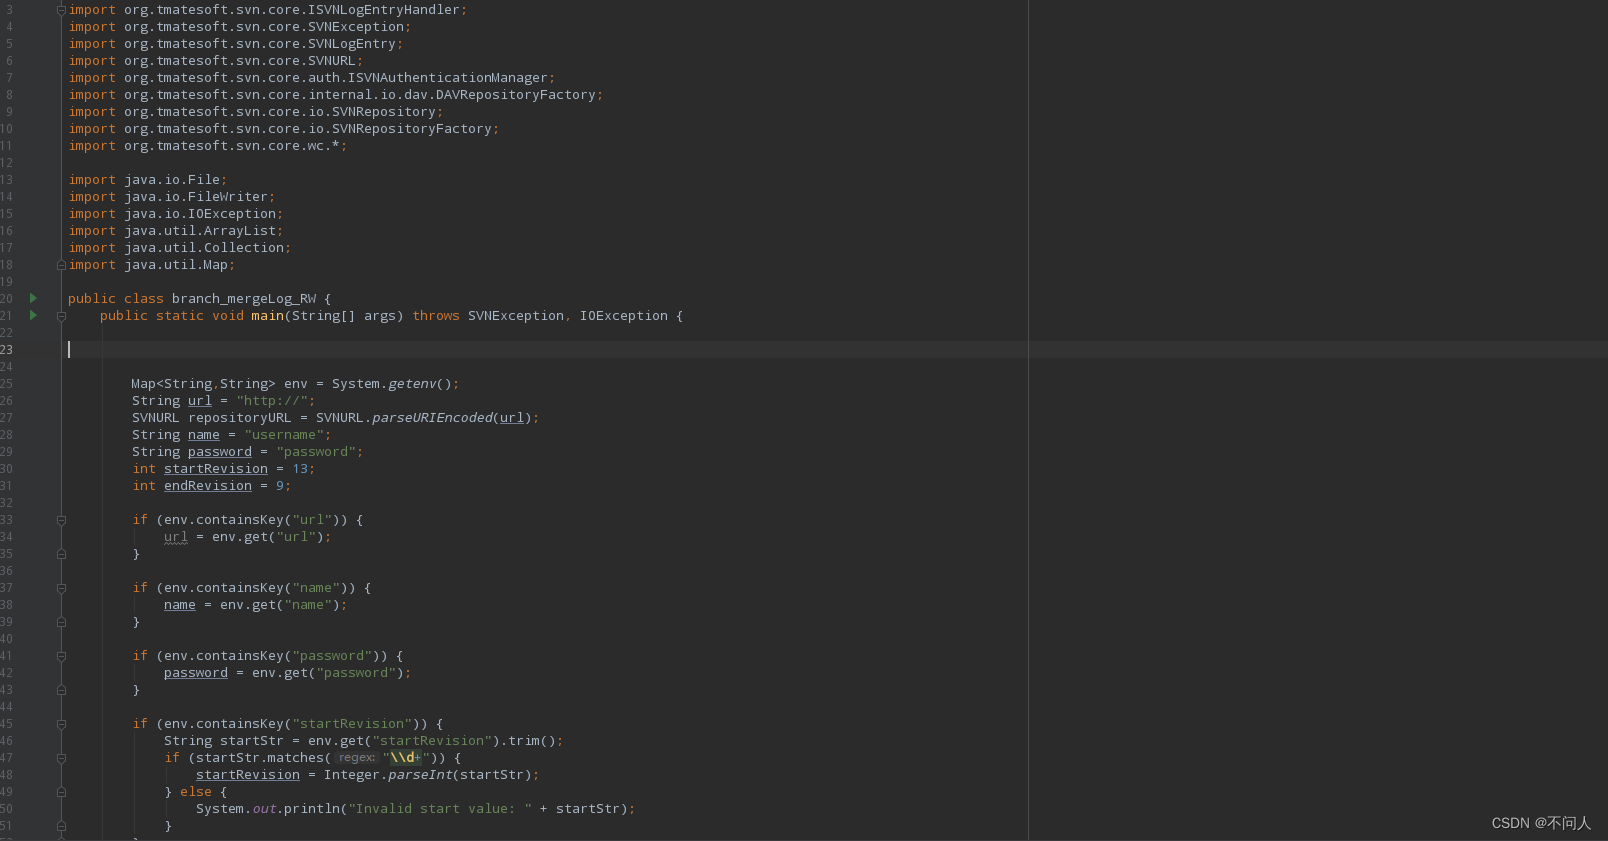This screenshot has height=841, width=1608.
Task: Click the main method name
Action: 267,316
